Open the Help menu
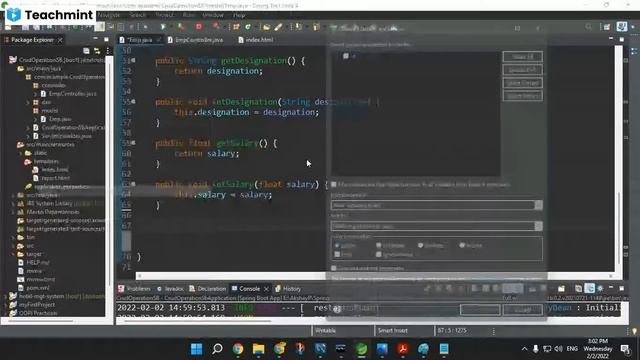The width and height of the screenshot is (640, 360). pos(239,15)
